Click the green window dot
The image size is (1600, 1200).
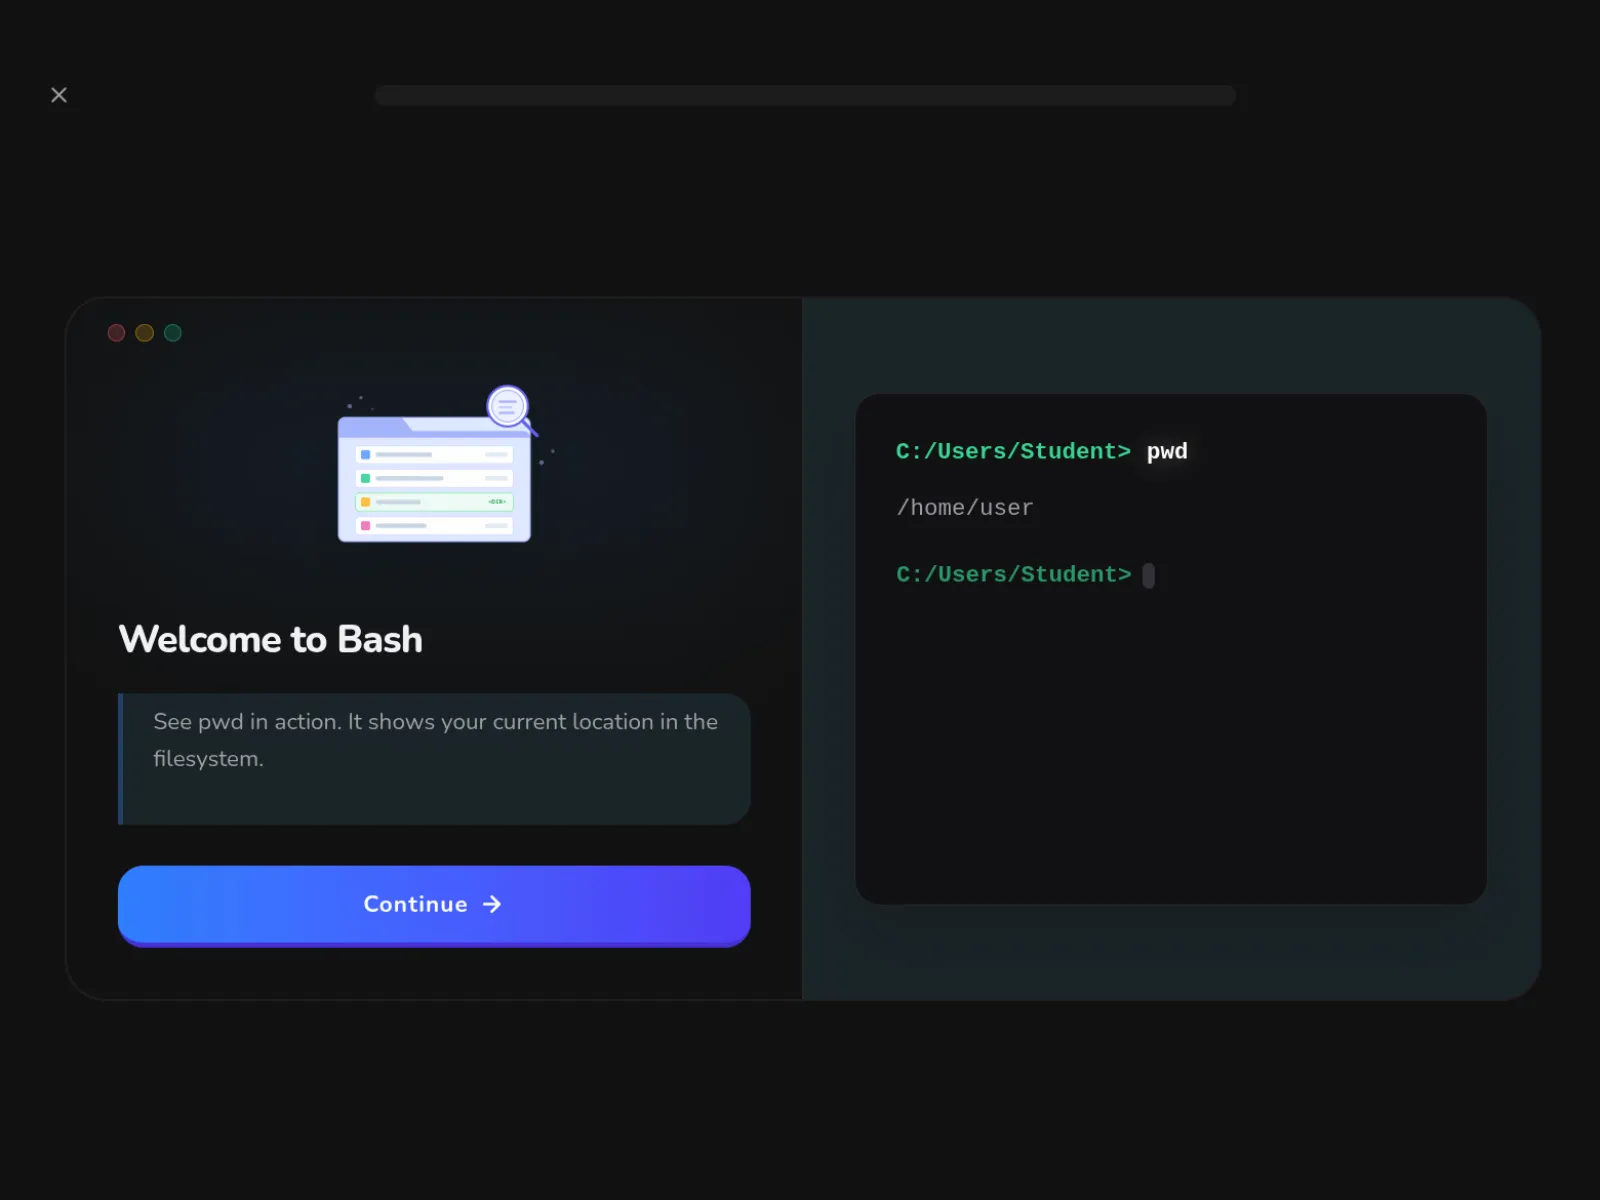173,333
